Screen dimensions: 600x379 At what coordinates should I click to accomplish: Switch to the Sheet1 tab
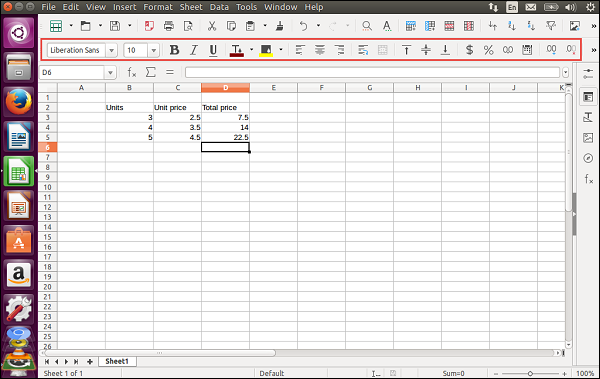[117, 361]
